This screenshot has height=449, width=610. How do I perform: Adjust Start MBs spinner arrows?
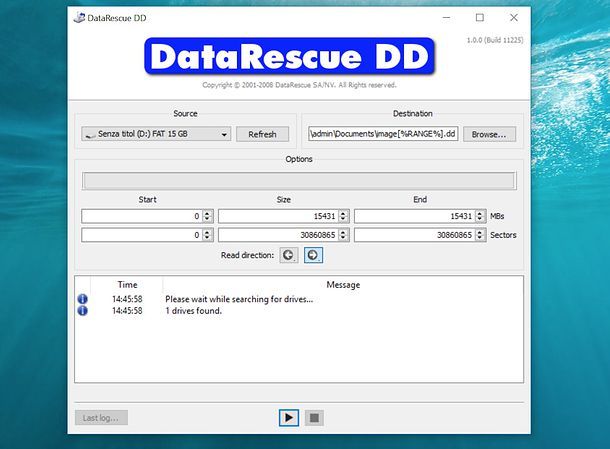click(x=207, y=216)
